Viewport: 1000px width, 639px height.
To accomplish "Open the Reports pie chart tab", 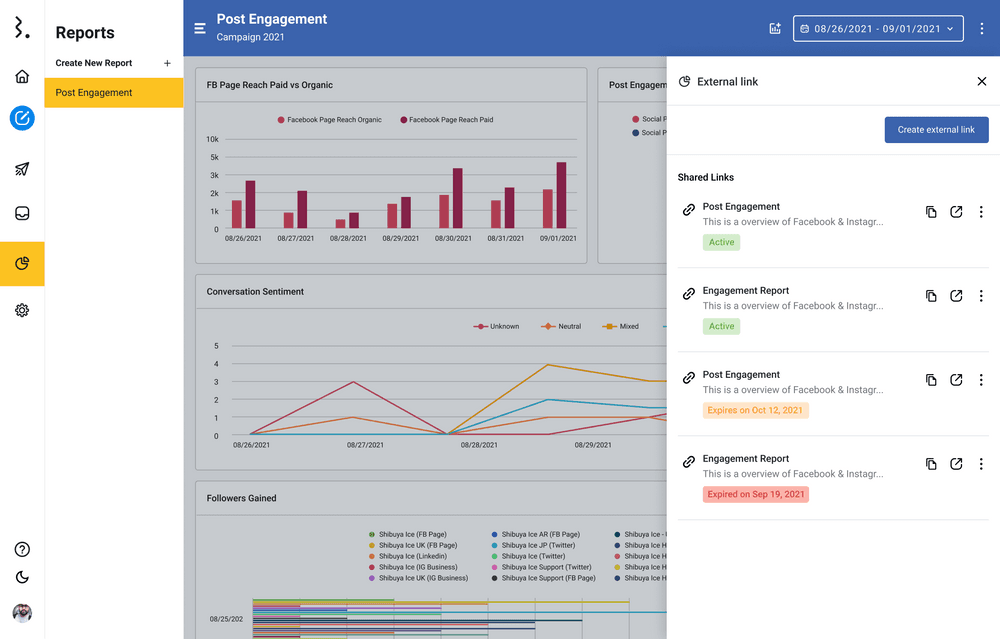I will pyautogui.click(x=22, y=264).
